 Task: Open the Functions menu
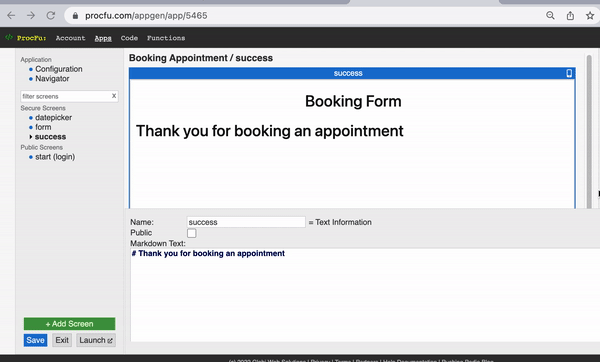coord(166,38)
